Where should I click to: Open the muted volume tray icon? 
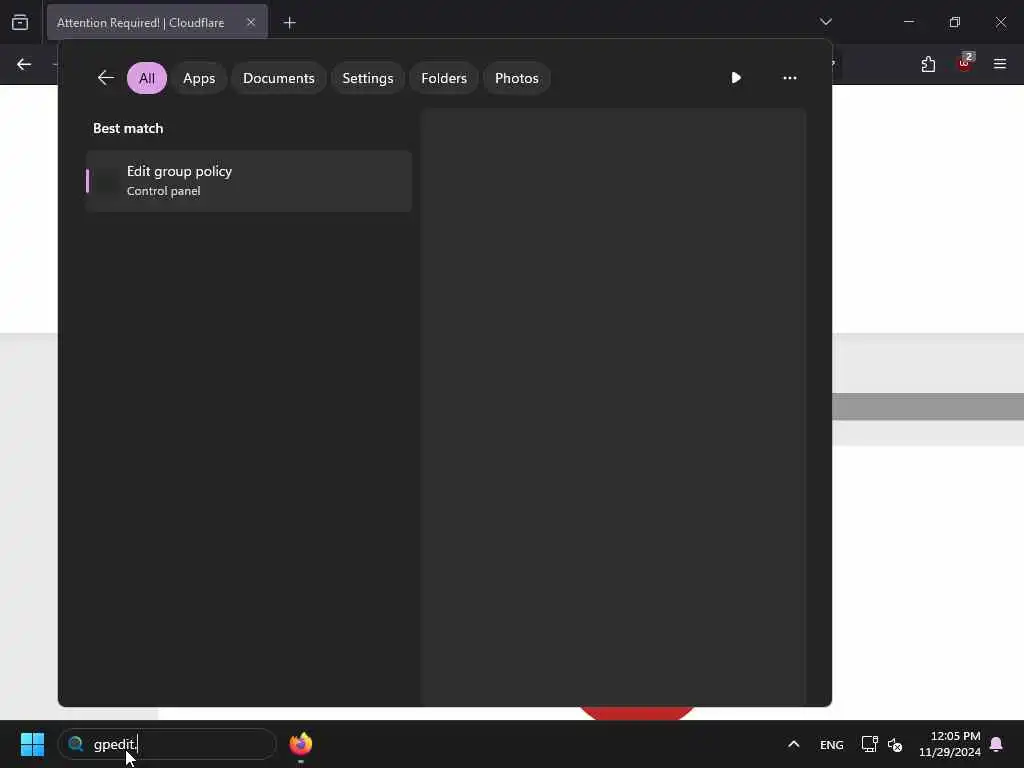pos(895,744)
